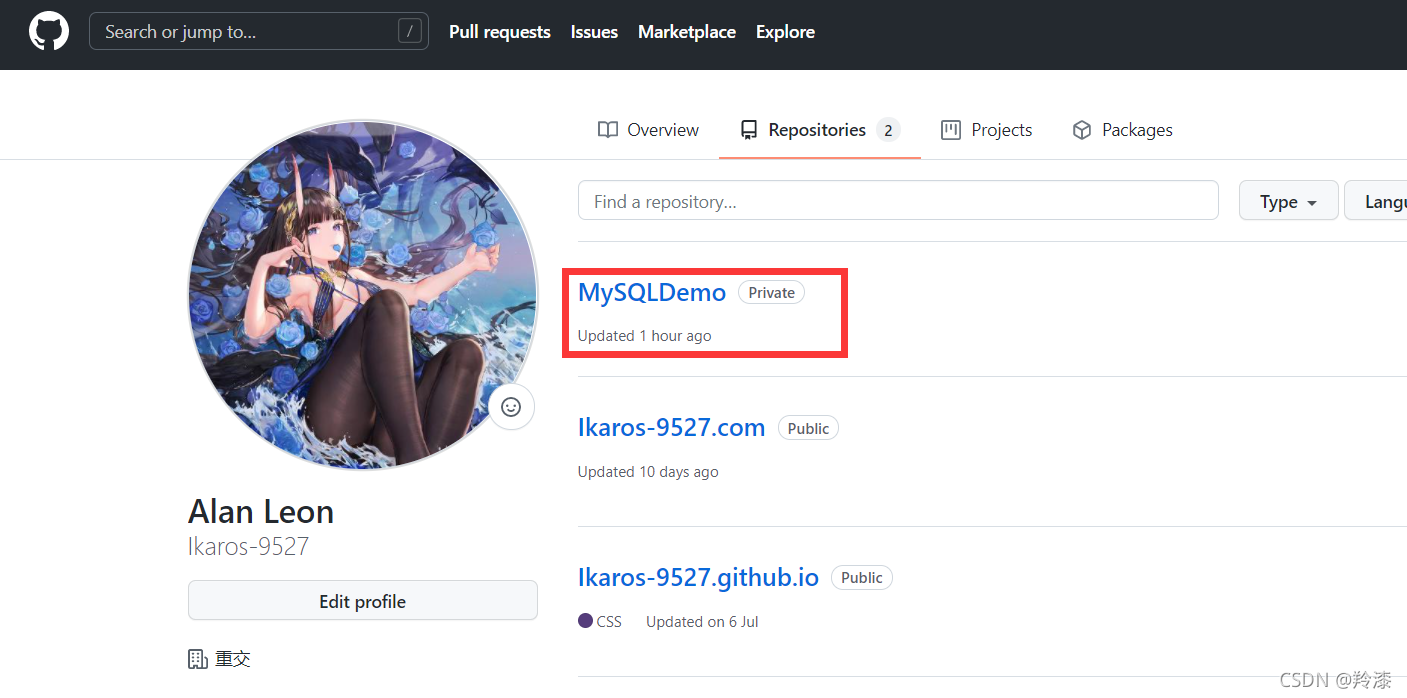Click the CSS language label
Image resolution: width=1407 pixels, height=698 pixels.
point(609,622)
